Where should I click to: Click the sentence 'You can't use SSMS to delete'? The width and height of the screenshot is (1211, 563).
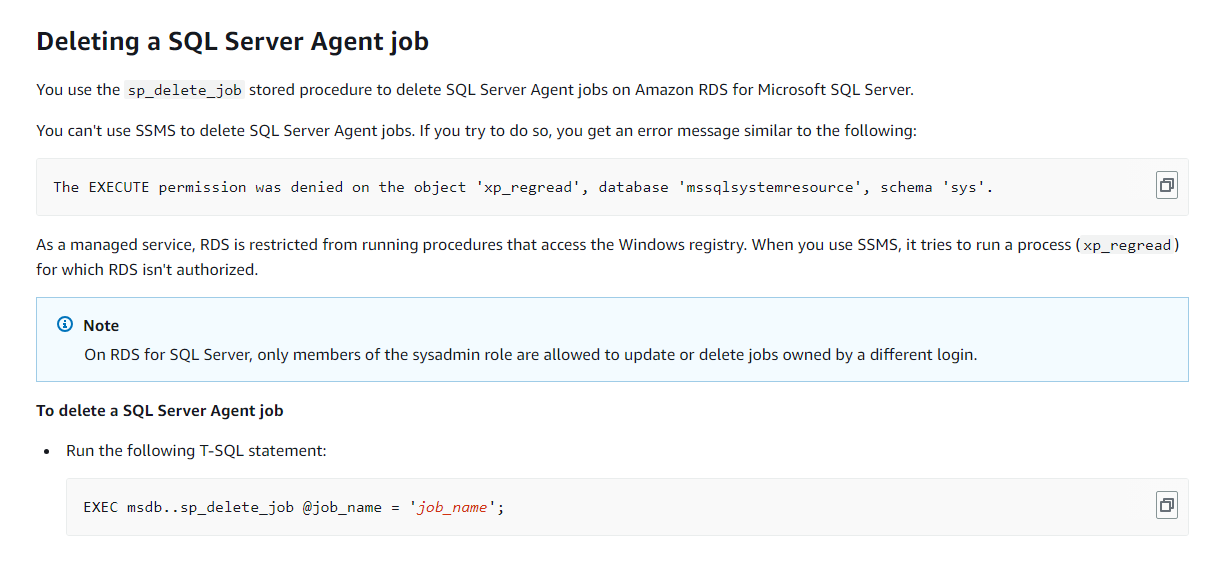coord(476,130)
